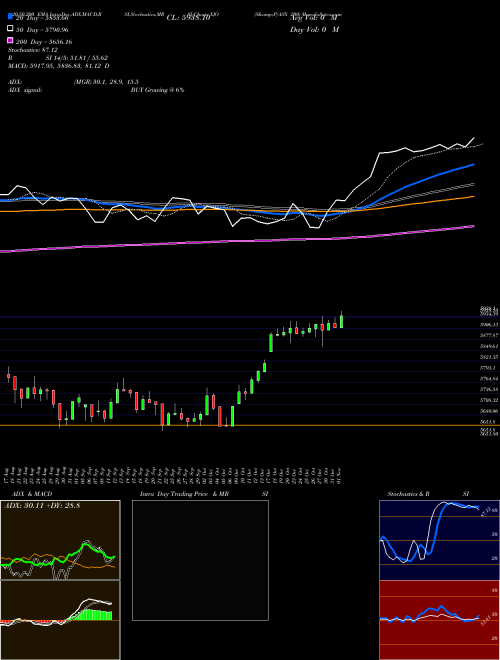The height and width of the screenshot is (660, 500).
Task: Click the ADX 30.11 +DY 28.8 readout
Action: 41,505
